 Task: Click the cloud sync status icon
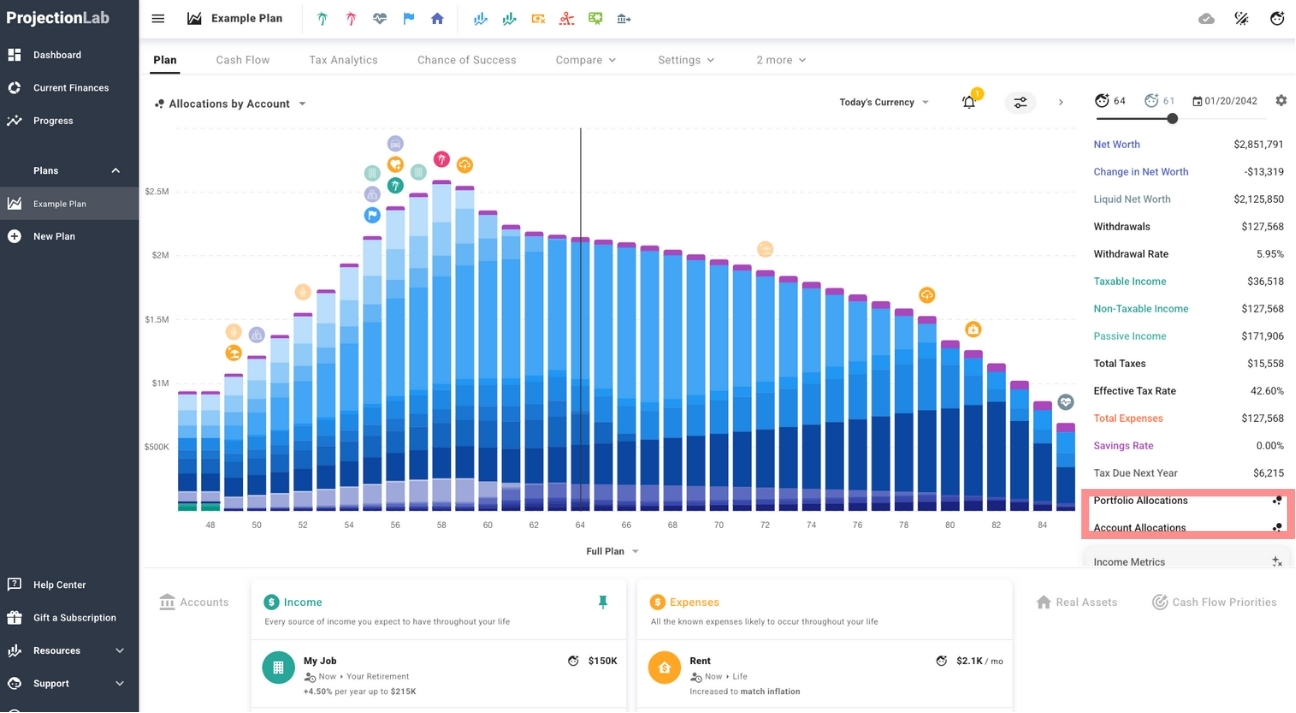(1207, 18)
